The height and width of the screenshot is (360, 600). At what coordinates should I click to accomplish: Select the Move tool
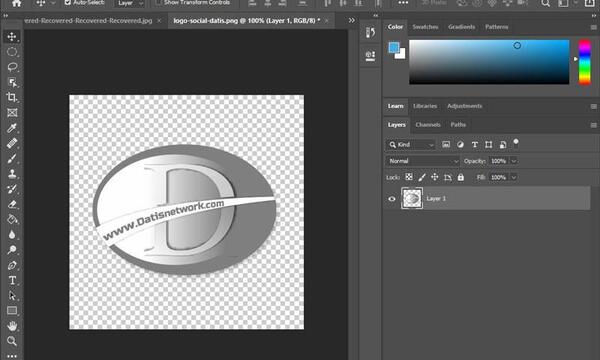[12, 36]
